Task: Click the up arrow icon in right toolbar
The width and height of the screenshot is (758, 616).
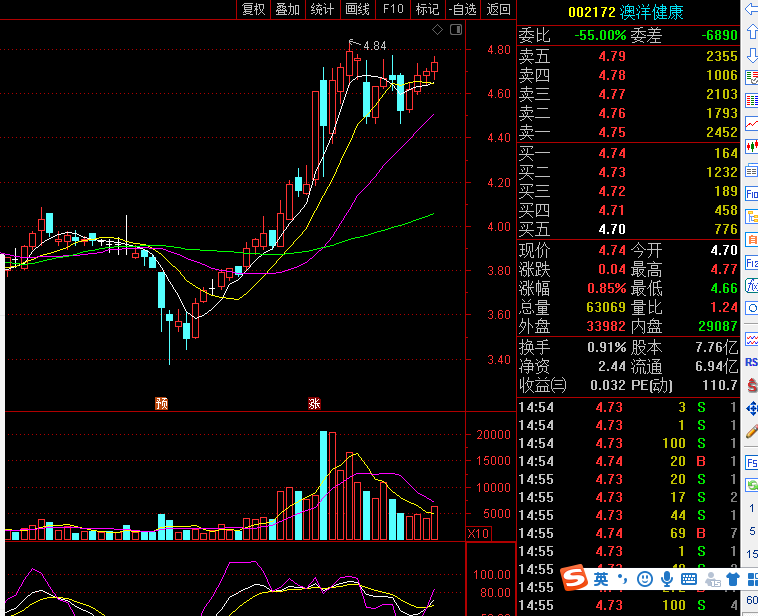Action: 752,32
